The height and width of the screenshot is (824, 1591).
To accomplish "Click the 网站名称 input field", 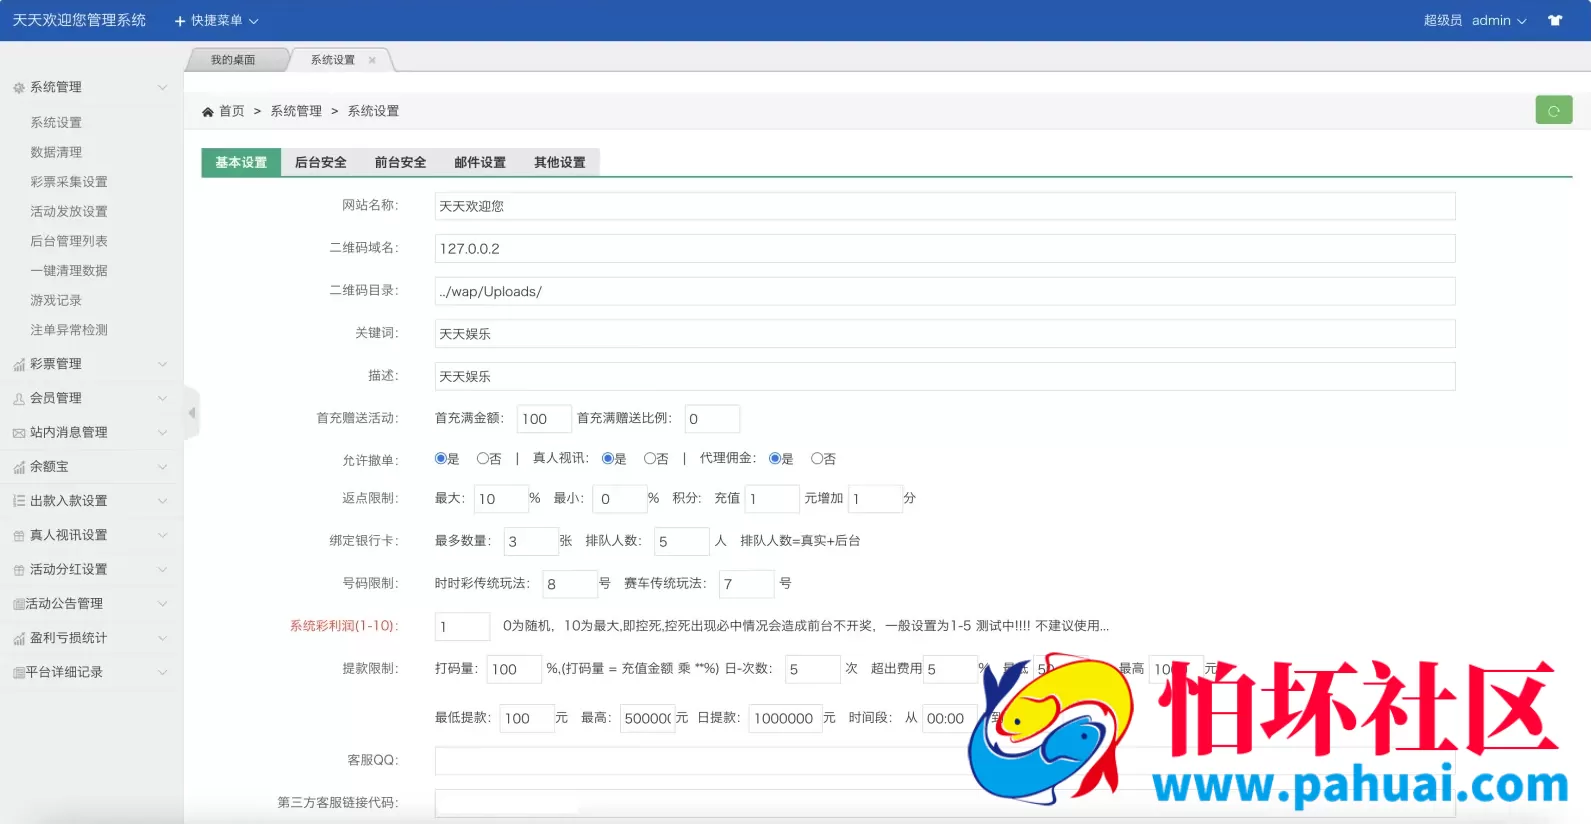I will tap(945, 206).
